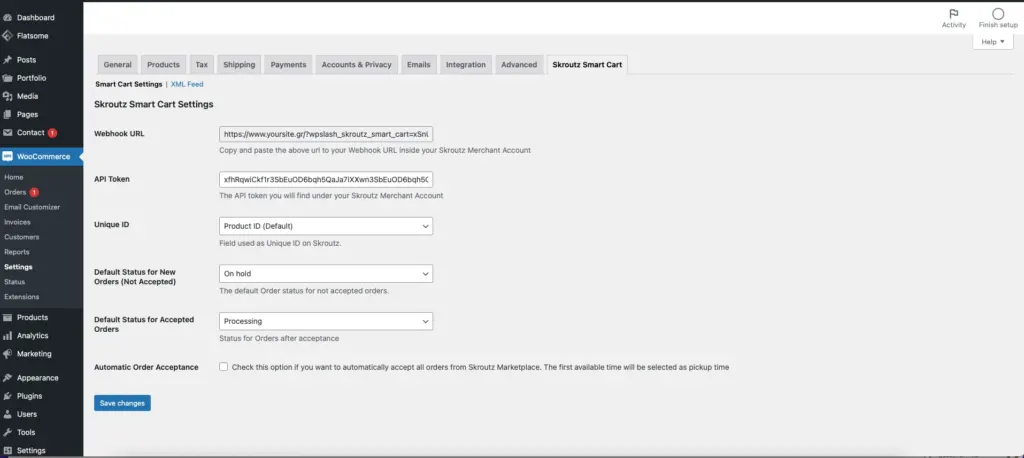Switch to the General tab
The image size is (1024, 458).
click(x=118, y=65)
